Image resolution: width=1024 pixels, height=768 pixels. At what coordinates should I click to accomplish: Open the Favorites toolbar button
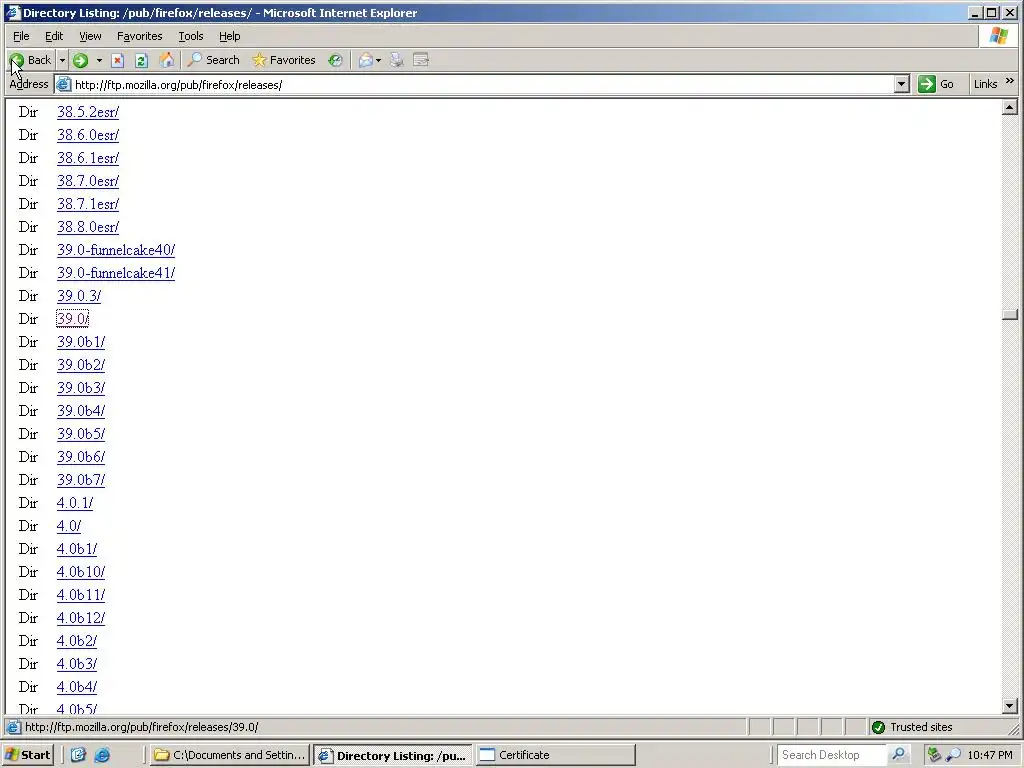(283, 60)
